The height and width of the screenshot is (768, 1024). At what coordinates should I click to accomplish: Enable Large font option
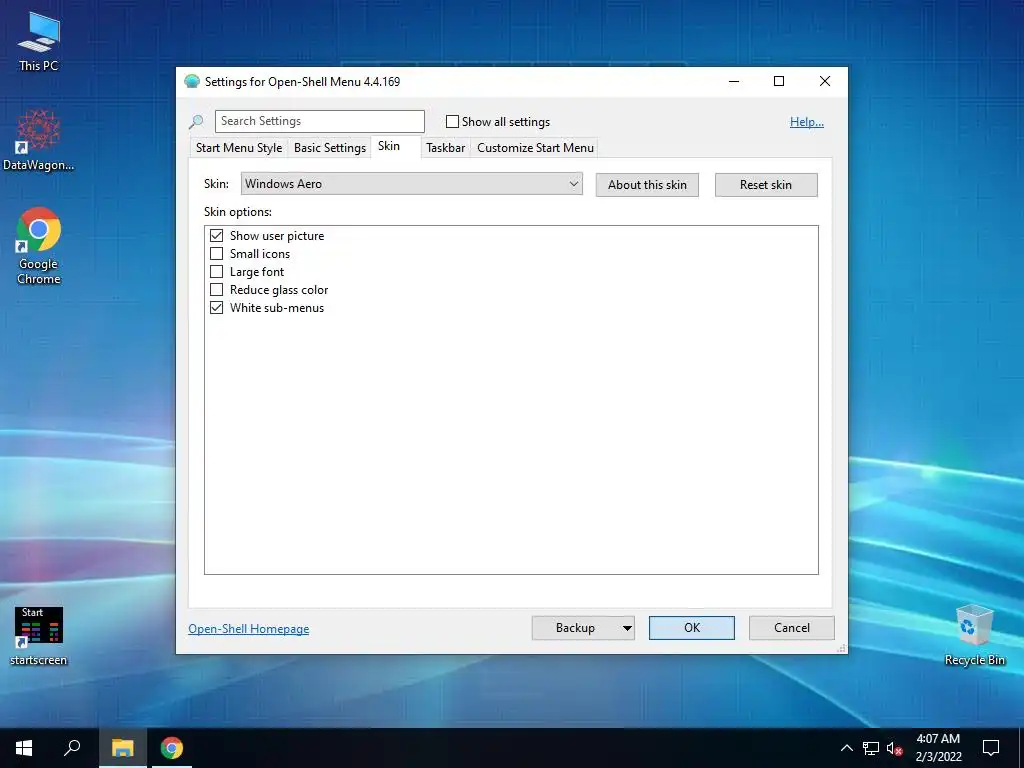point(216,272)
